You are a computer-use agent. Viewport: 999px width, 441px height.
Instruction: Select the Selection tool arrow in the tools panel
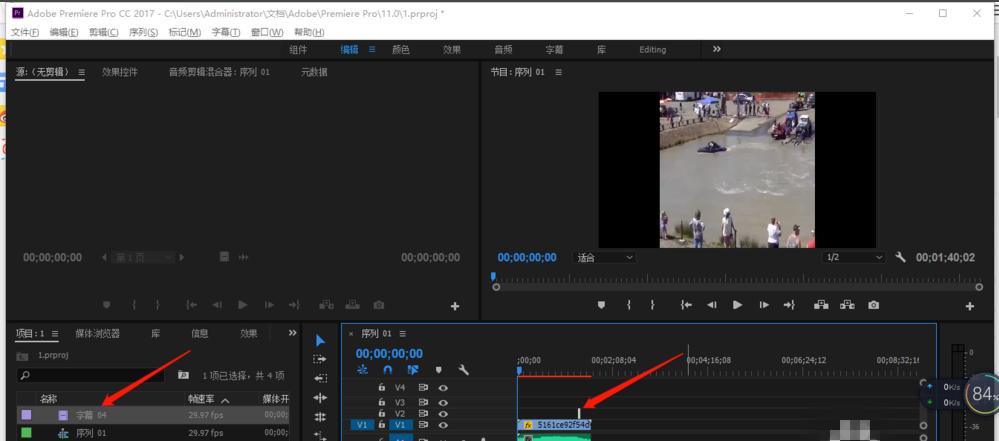[320, 341]
